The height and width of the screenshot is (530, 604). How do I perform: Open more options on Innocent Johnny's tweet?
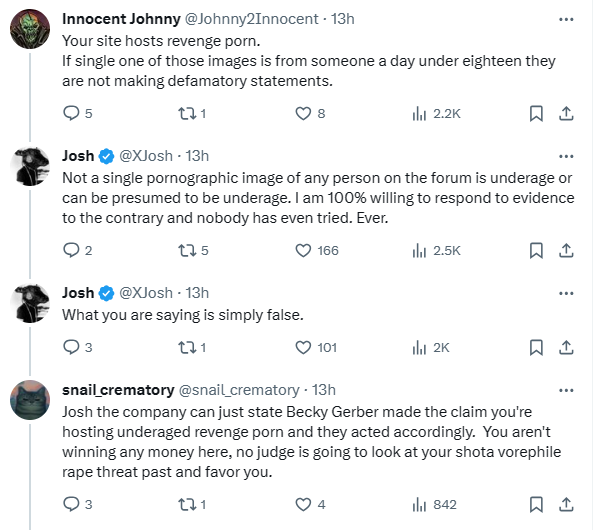pyautogui.click(x=566, y=19)
